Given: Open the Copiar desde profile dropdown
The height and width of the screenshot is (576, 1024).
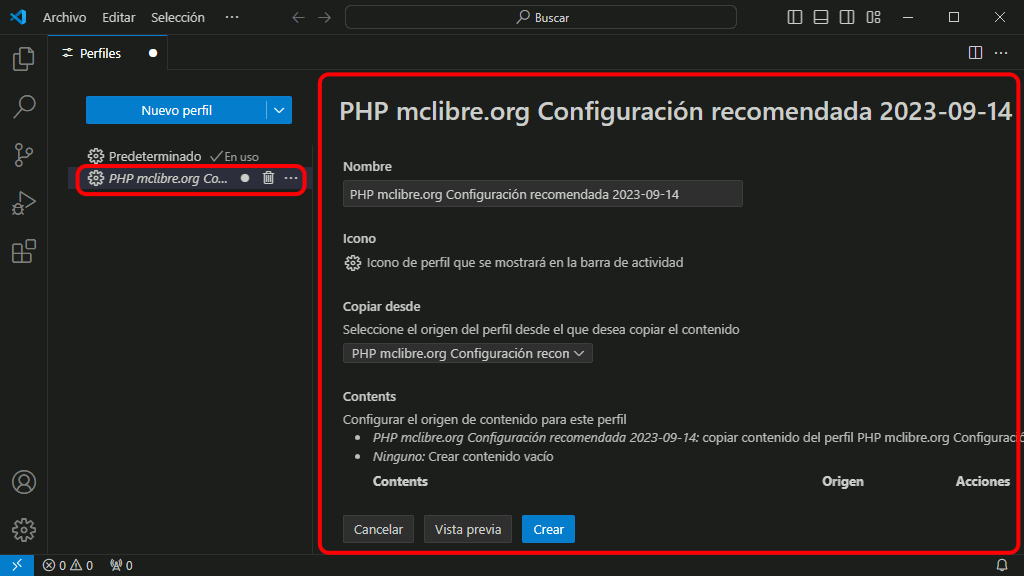Looking at the screenshot, I should pyautogui.click(x=468, y=353).
